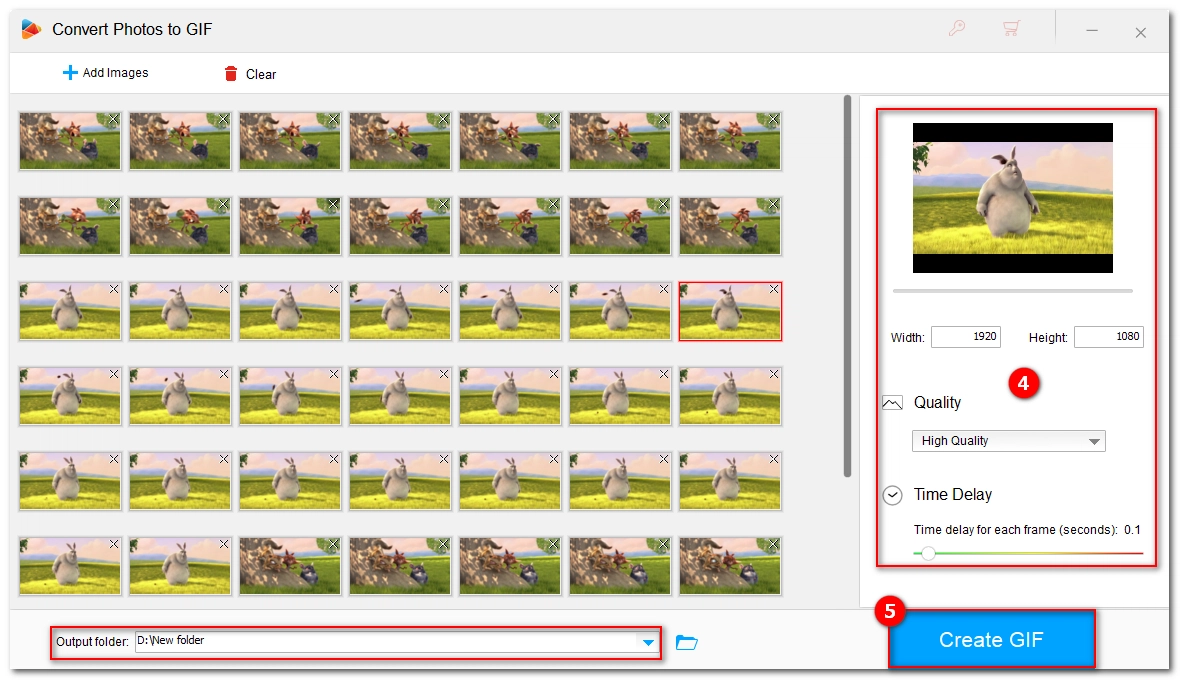Minimize the Convert Photos to GIF window

point(1092,30)
